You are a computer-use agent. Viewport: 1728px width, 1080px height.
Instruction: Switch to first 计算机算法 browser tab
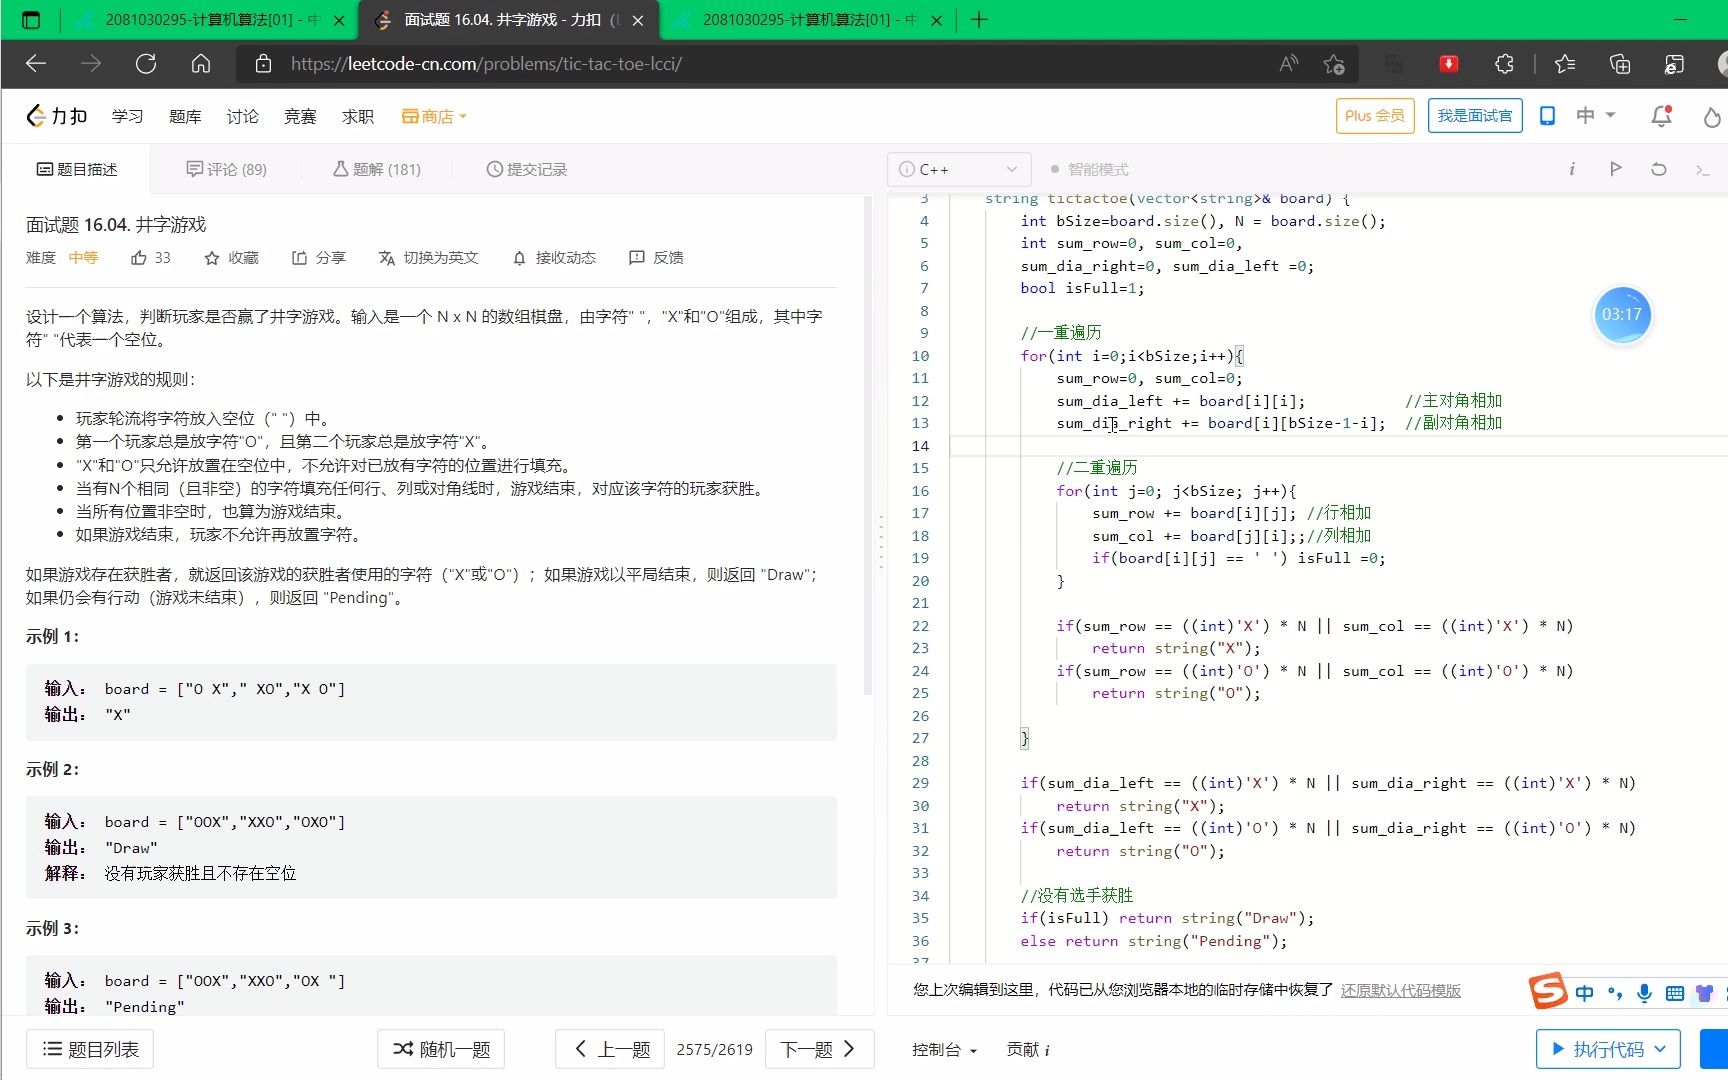click(x=210, y=20)
